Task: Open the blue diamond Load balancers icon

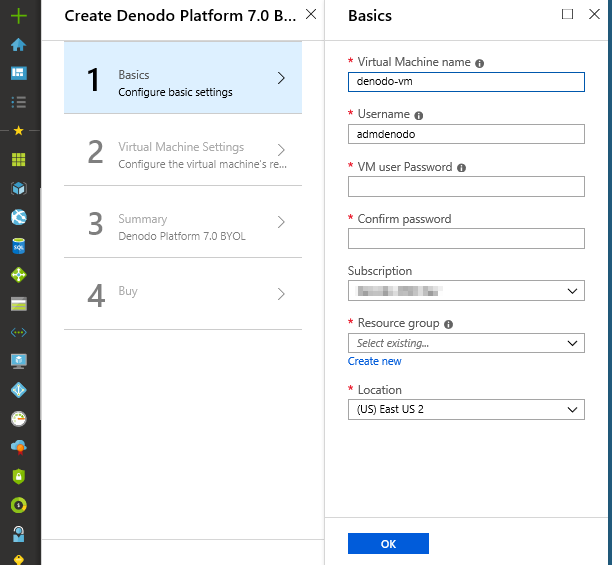Action: 18,390
